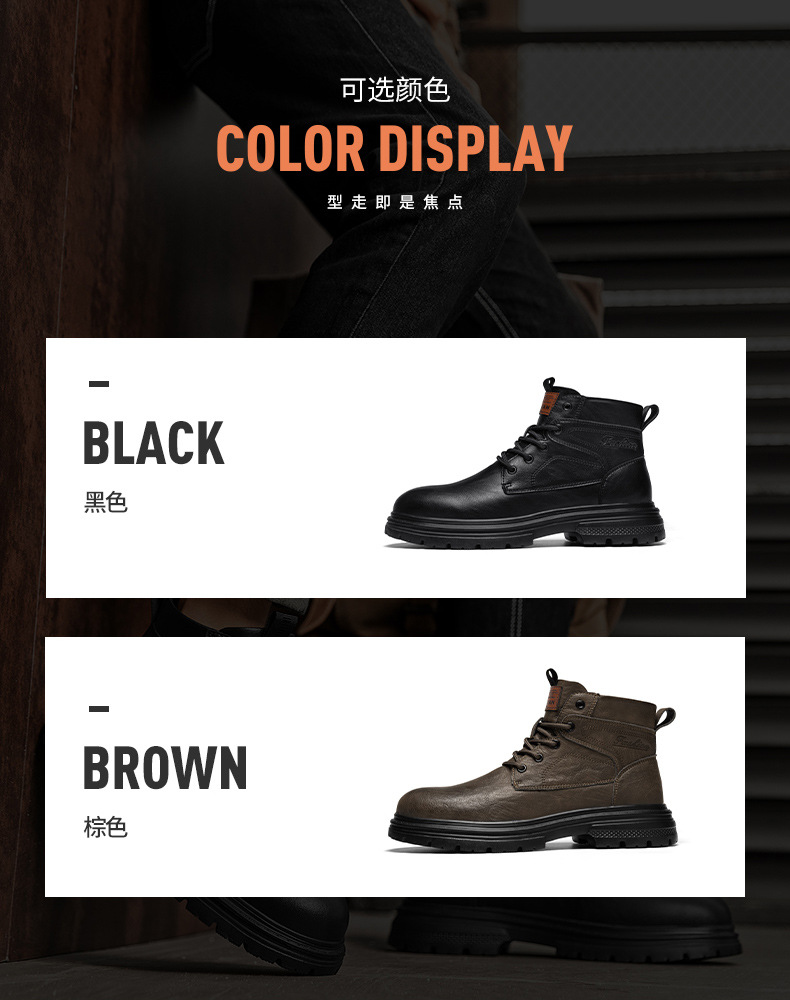The height and width of the screenshot is (1000, 790).
Task: Click the embossed logo on brown boot side
Action: coord(632,742)
